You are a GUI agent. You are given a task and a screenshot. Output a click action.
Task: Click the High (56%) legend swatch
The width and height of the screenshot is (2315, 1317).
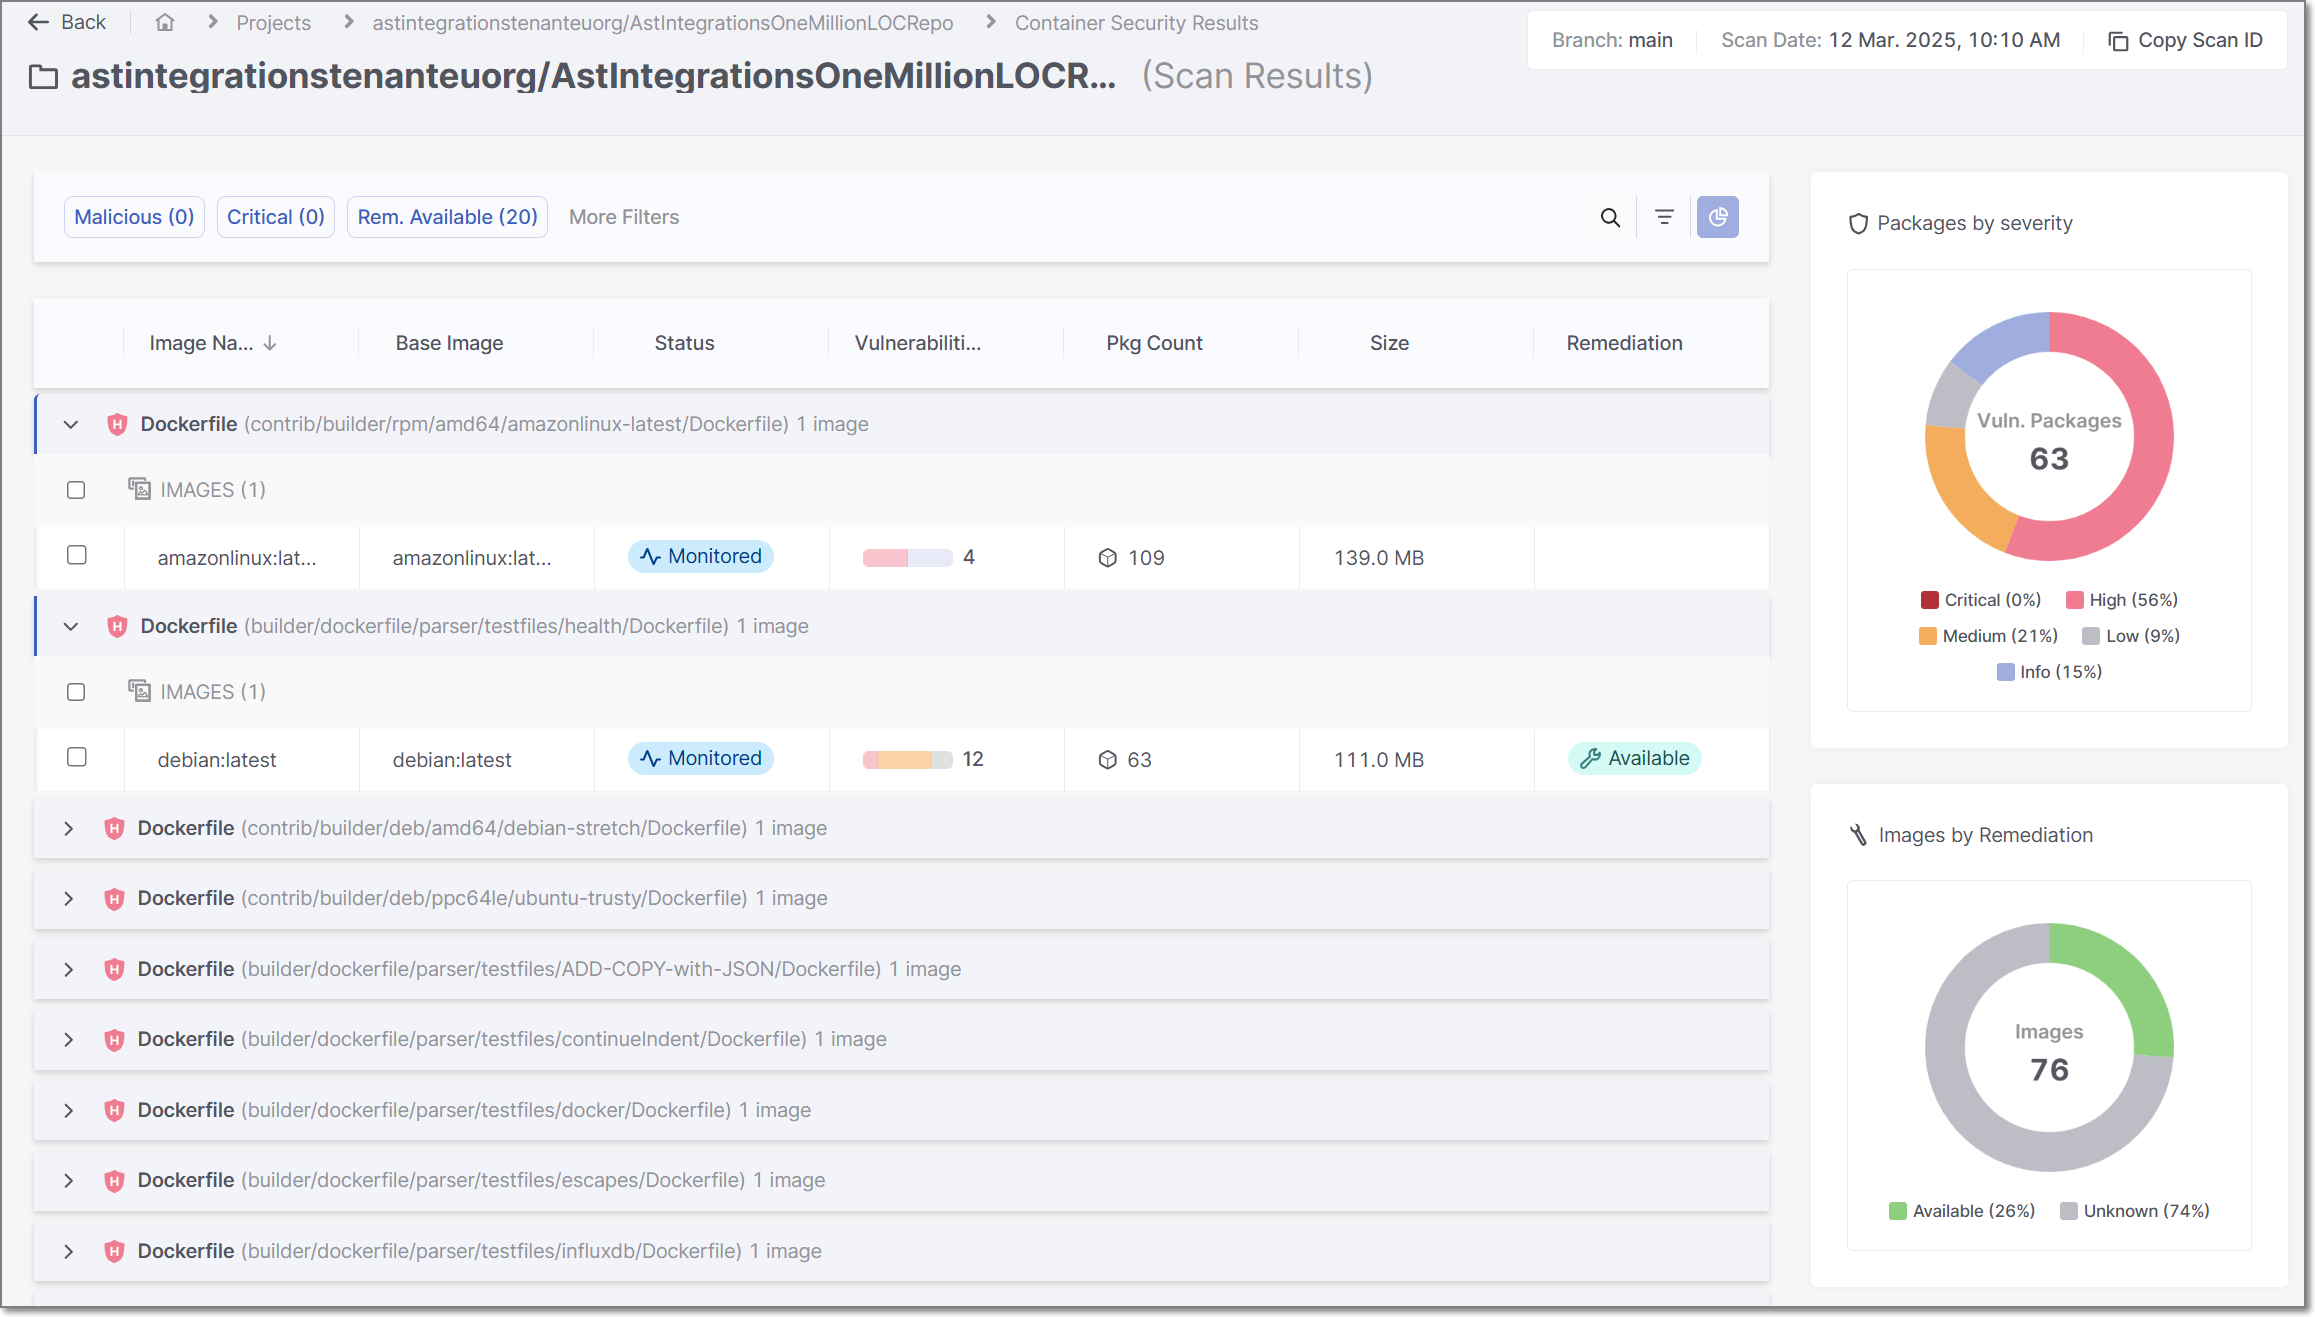click(2074, 600)
